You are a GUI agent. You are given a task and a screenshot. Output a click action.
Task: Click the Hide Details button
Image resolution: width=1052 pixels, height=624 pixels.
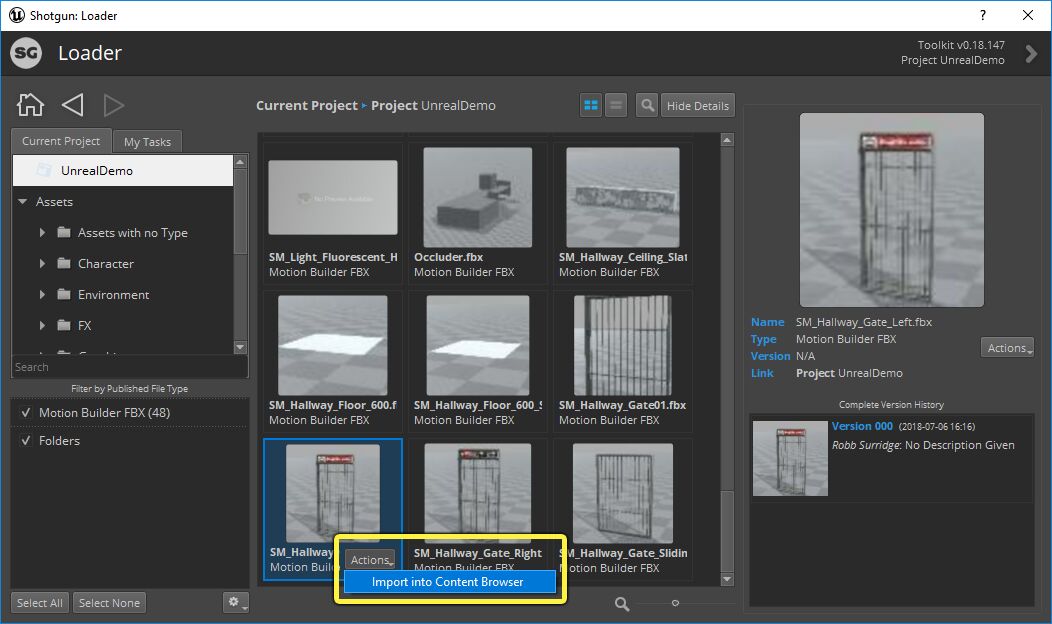click(x=698, y=105)
